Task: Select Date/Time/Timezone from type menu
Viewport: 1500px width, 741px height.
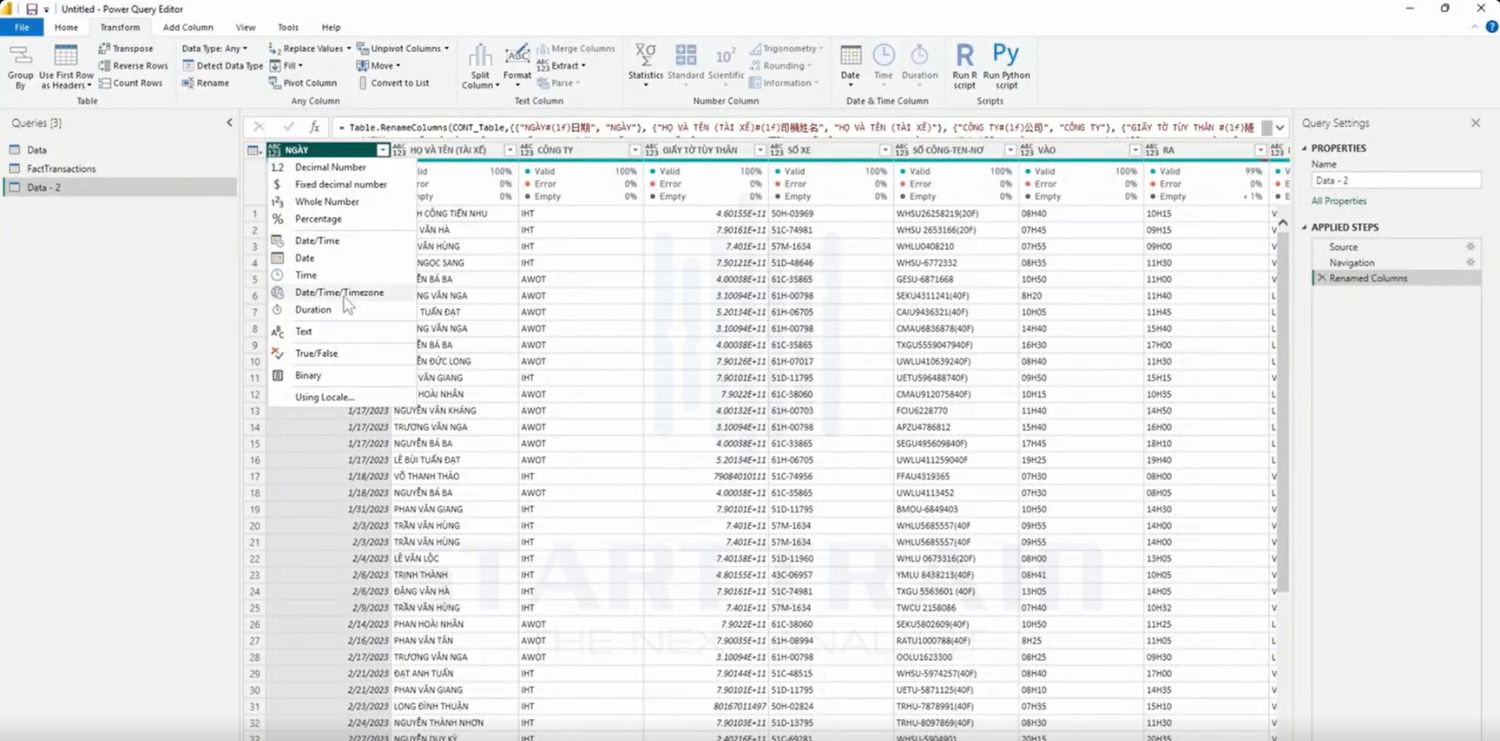Action: tap(339, 293)
